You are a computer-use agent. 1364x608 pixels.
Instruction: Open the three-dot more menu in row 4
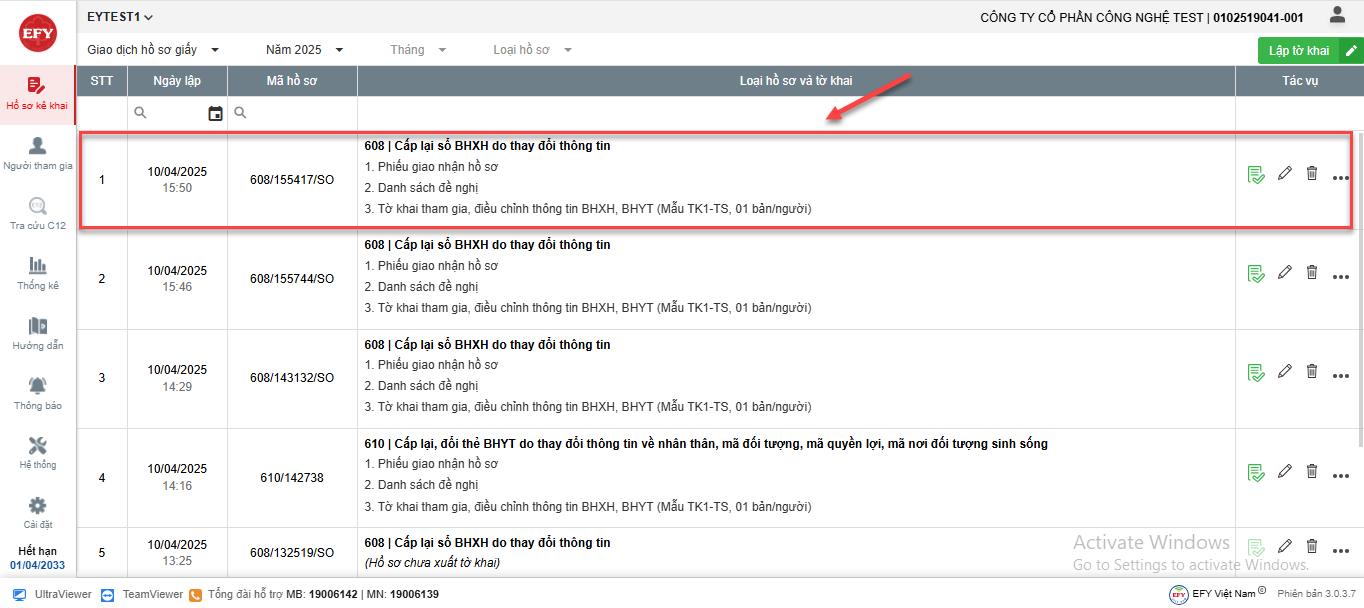pyautogui.click(x=1341, y=477)
